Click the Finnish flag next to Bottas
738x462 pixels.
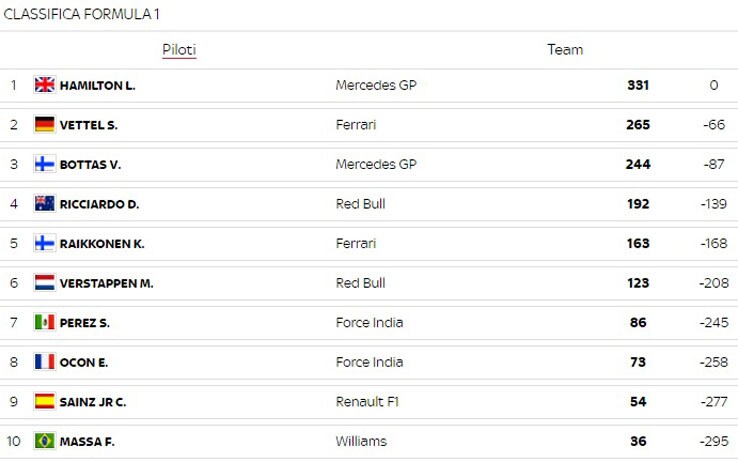45,164
